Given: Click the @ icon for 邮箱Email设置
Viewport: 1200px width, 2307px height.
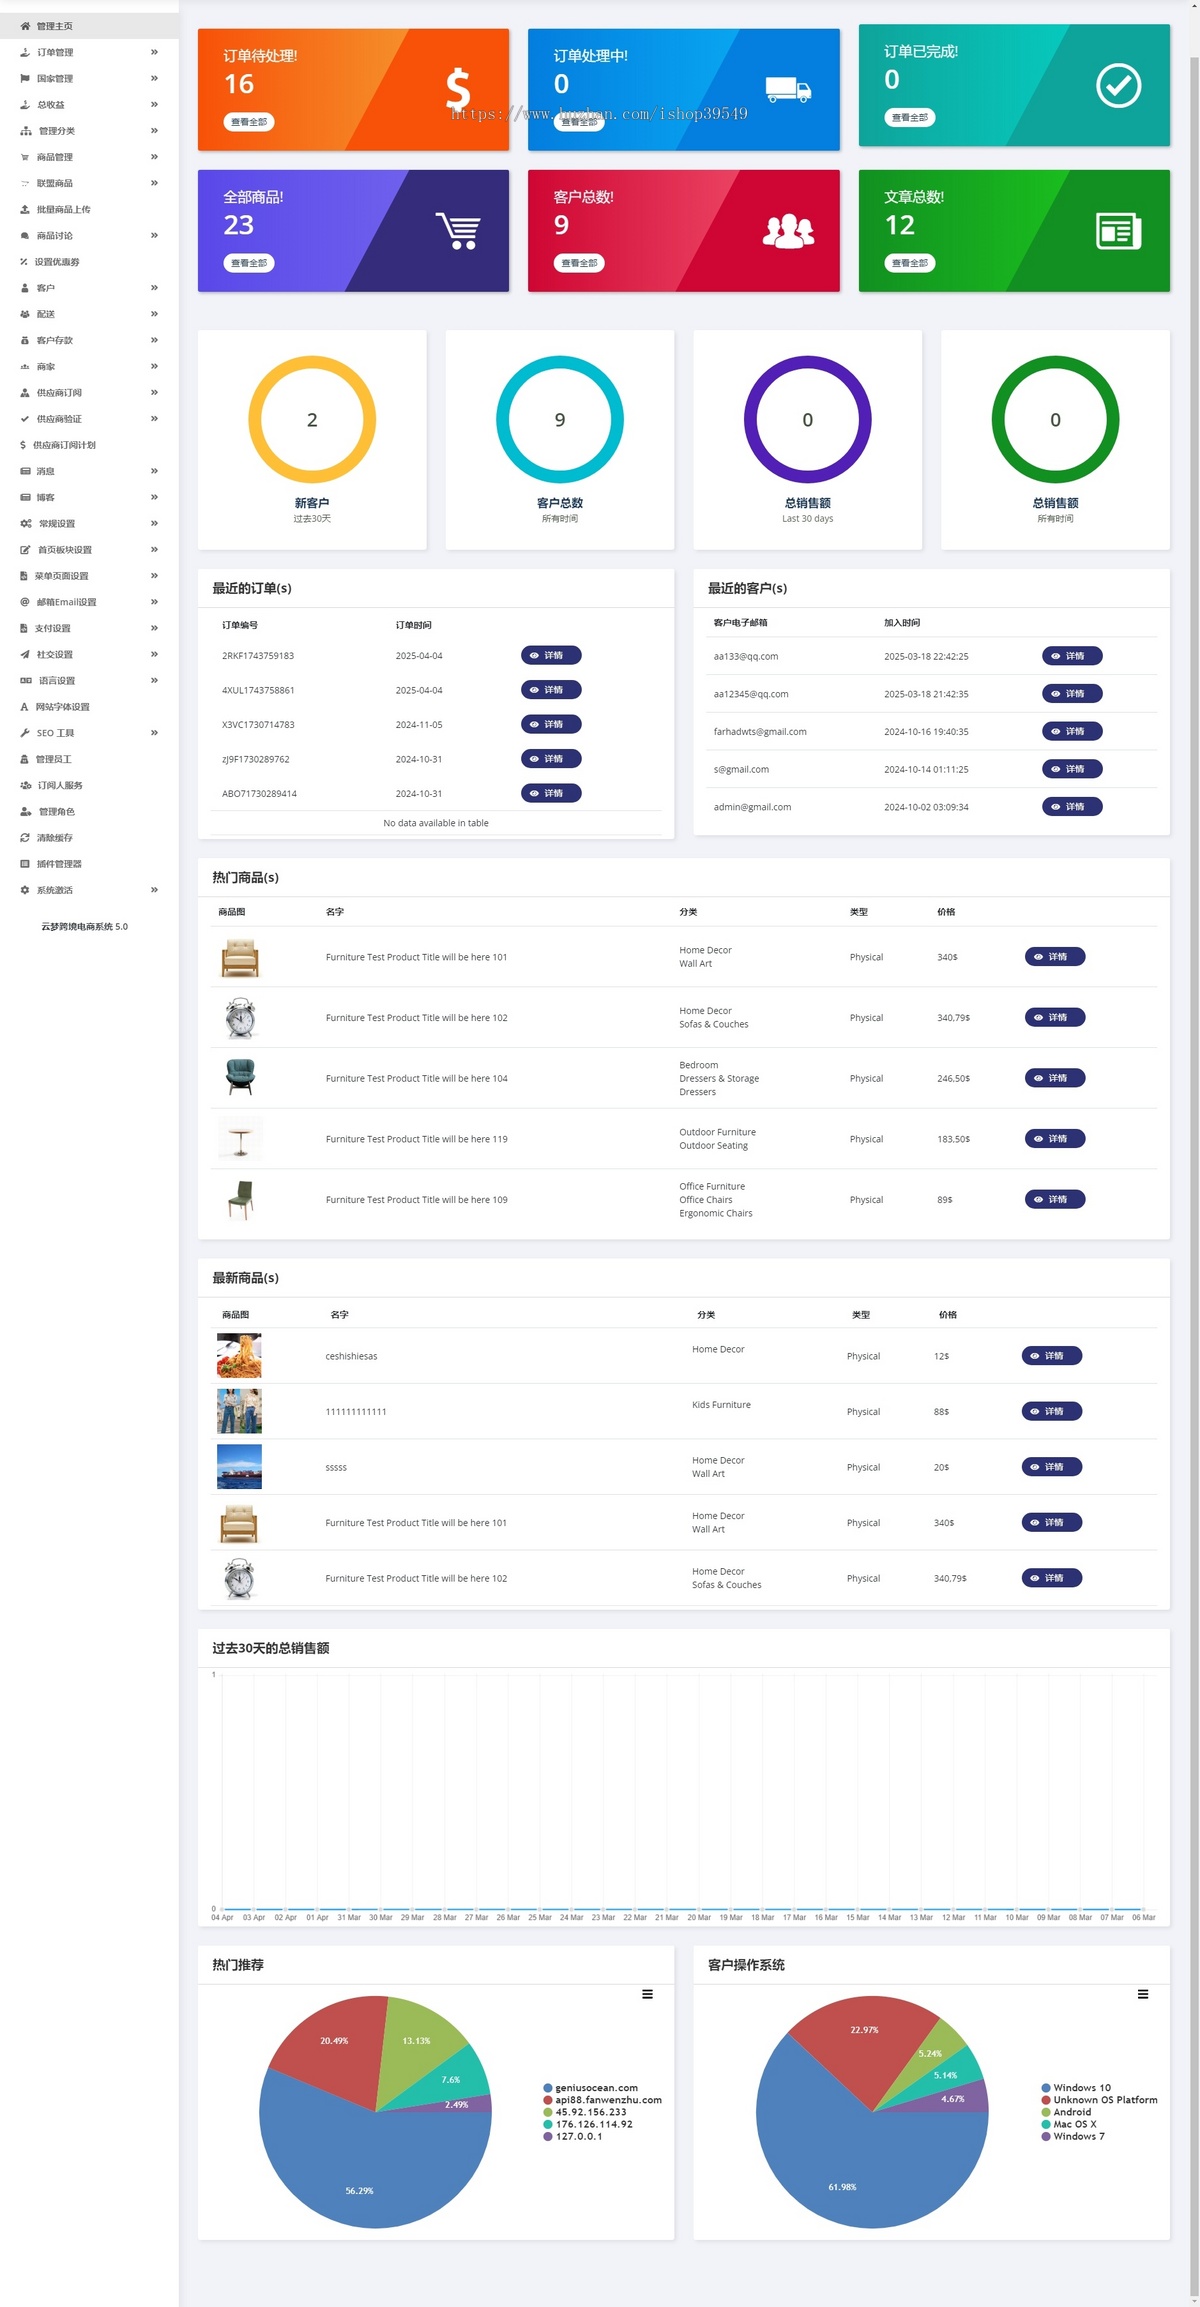Looking at the screenshot, I should [x=25, y=602].
